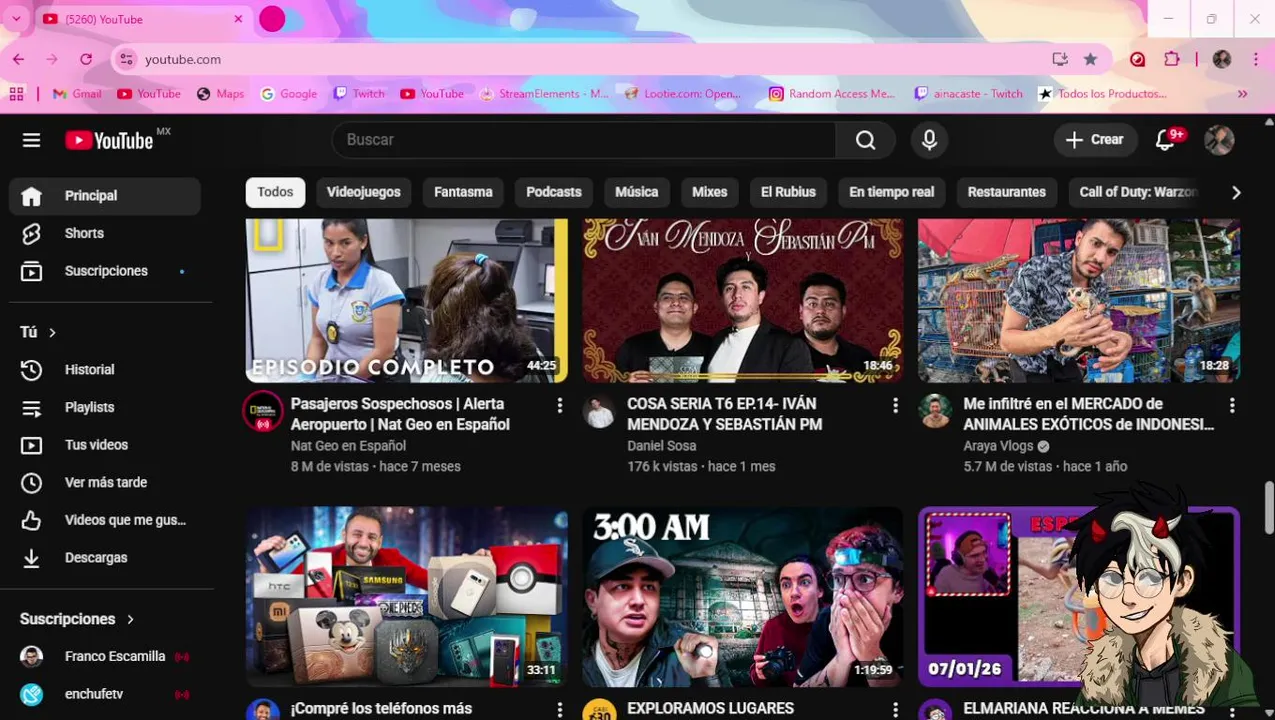Start voice search with the microphone icon
The height and width of the screenshot is (720, 1275).
[929, 140]
